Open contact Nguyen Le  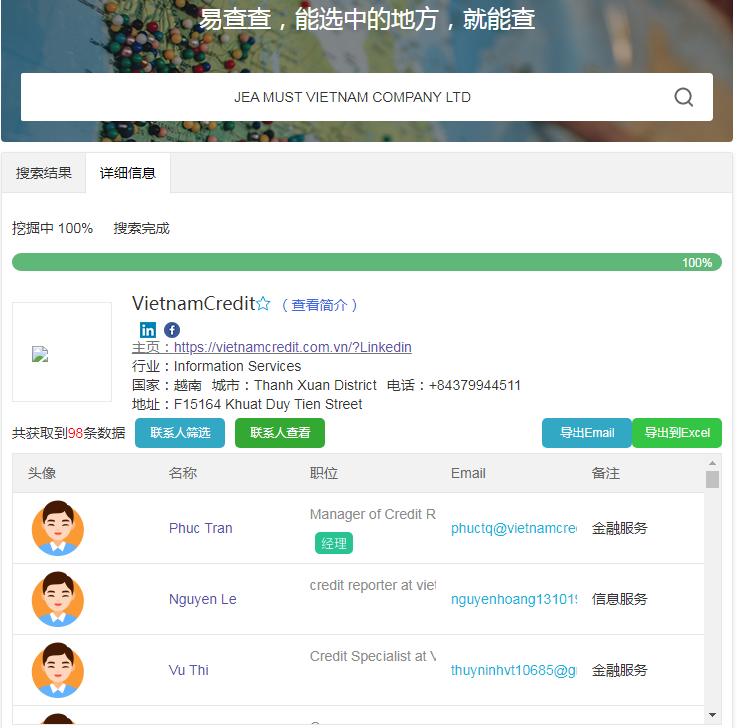(202, 599)
